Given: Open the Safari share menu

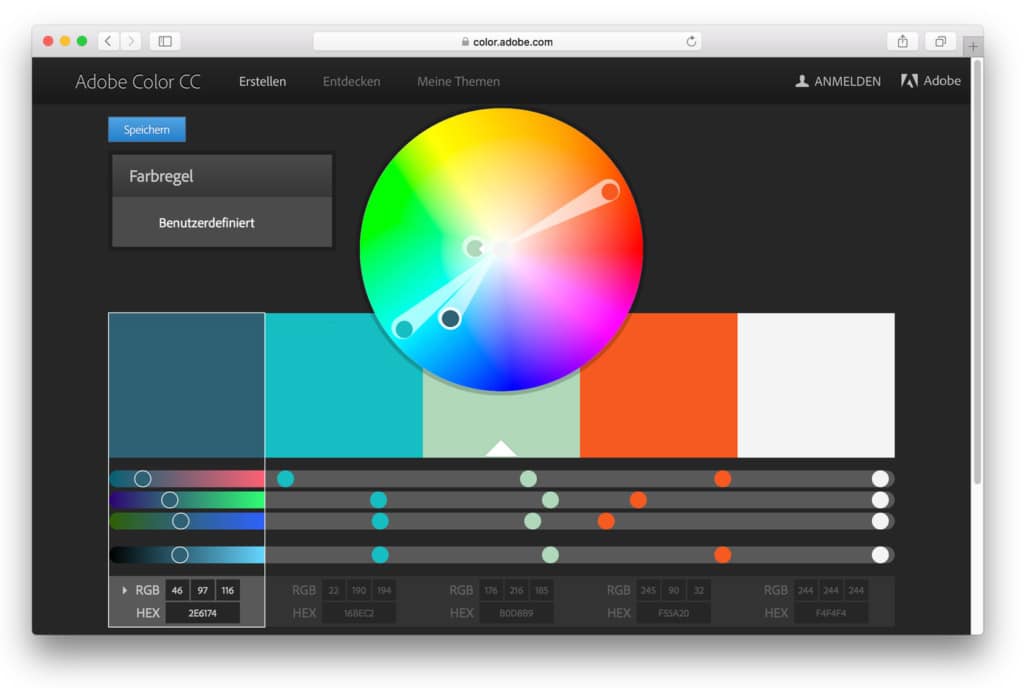Looking at the screenshot, I should tap(903, 41).
